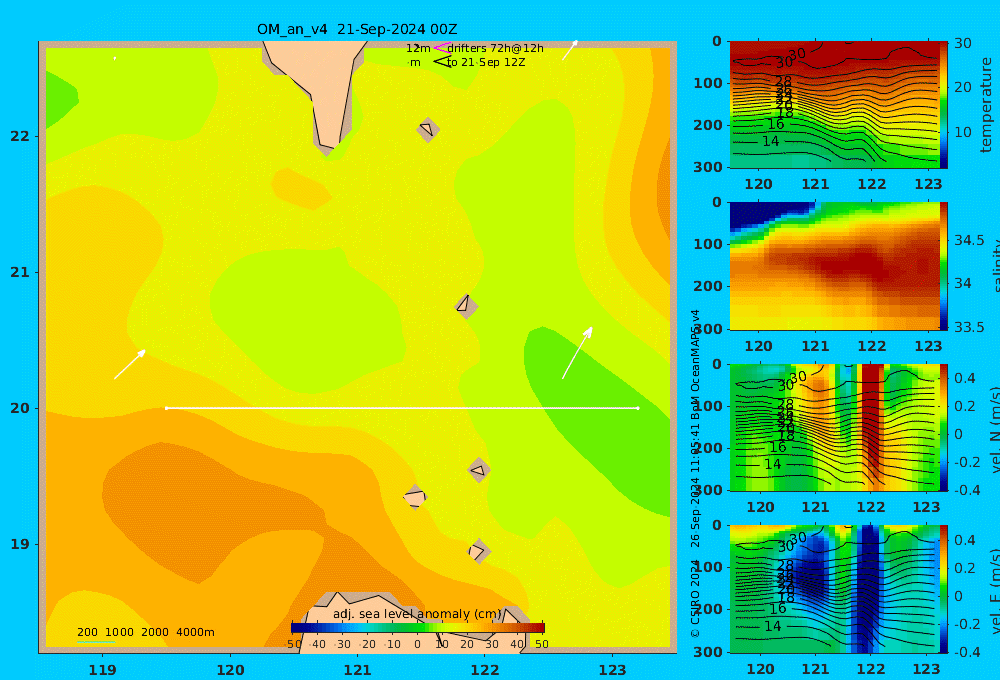
Task: Click contour label '14' in temperature panel
Action: (x=771, y=141)
